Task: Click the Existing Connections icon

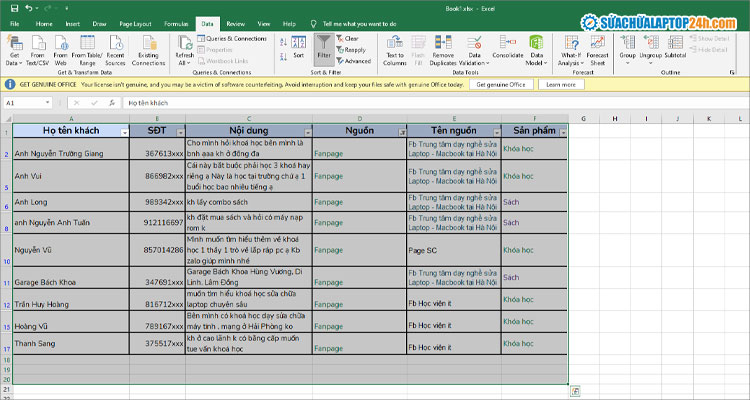Action: (148, 46)
